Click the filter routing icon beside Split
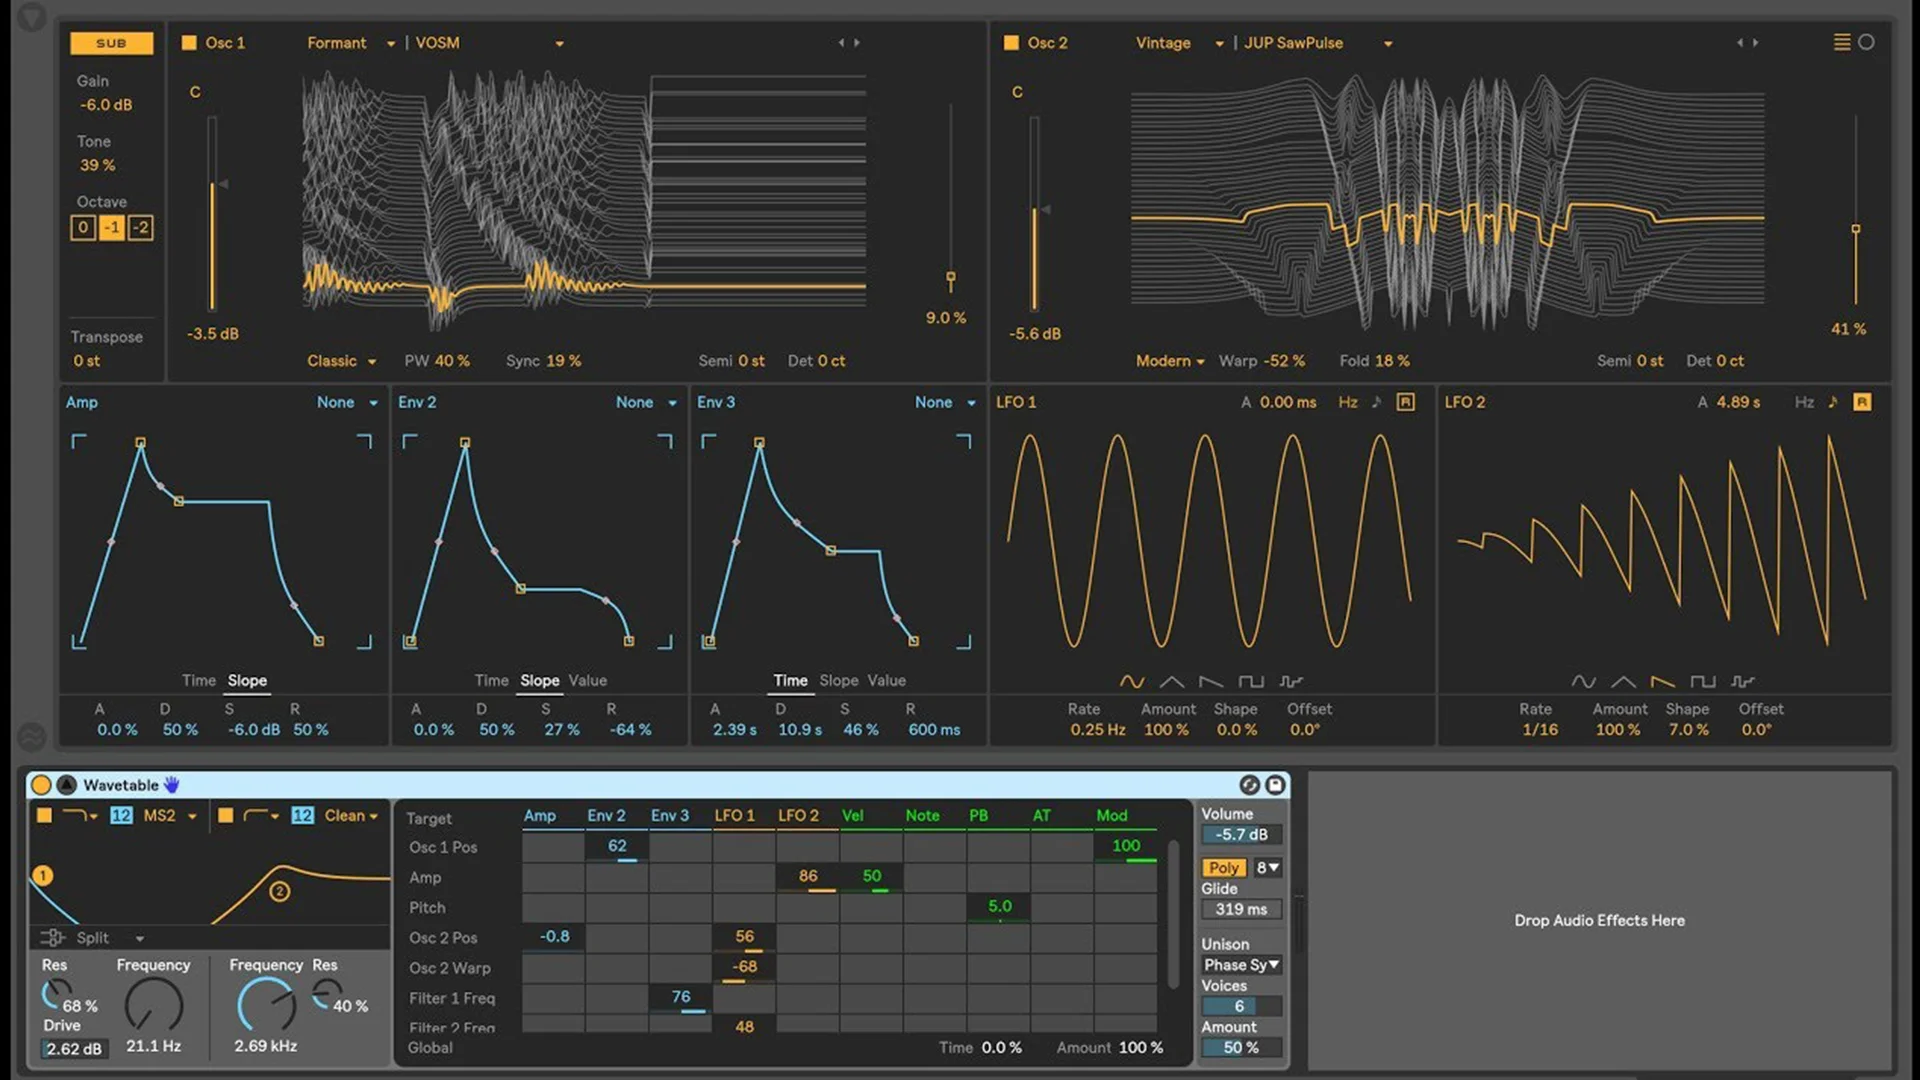The image size is (1920, 1080). (52, 938)
